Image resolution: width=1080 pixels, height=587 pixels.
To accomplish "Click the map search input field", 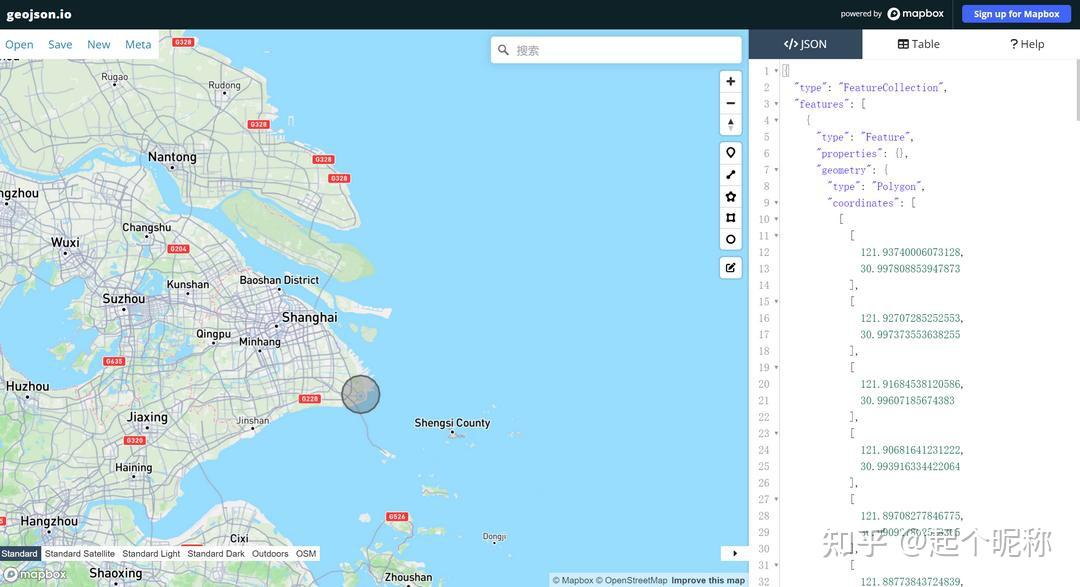I will click(x=616, y=46).
